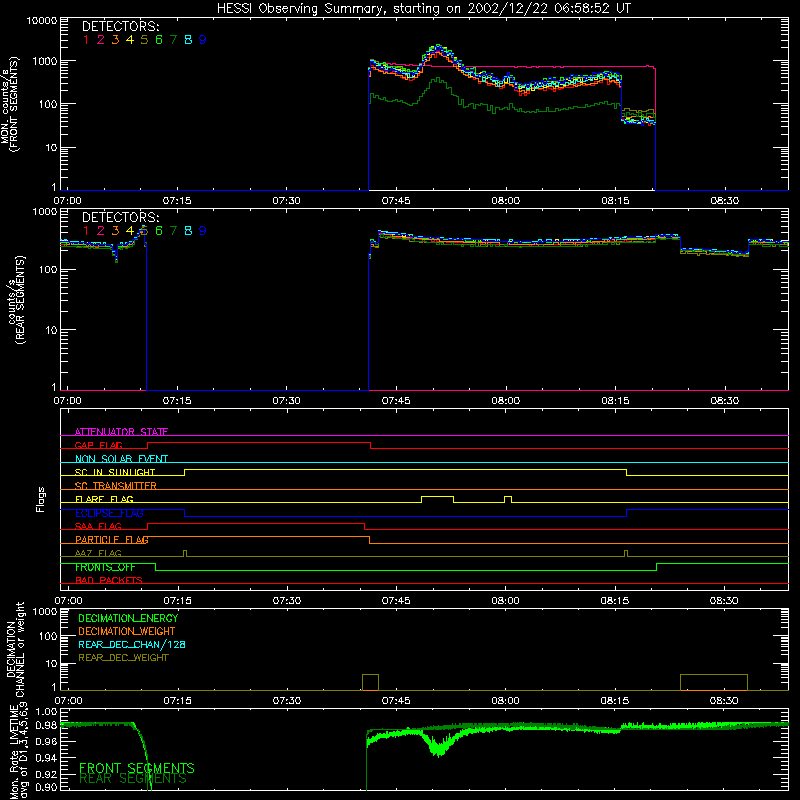Click the GAP_FLAG label

(x=98, y=445)
